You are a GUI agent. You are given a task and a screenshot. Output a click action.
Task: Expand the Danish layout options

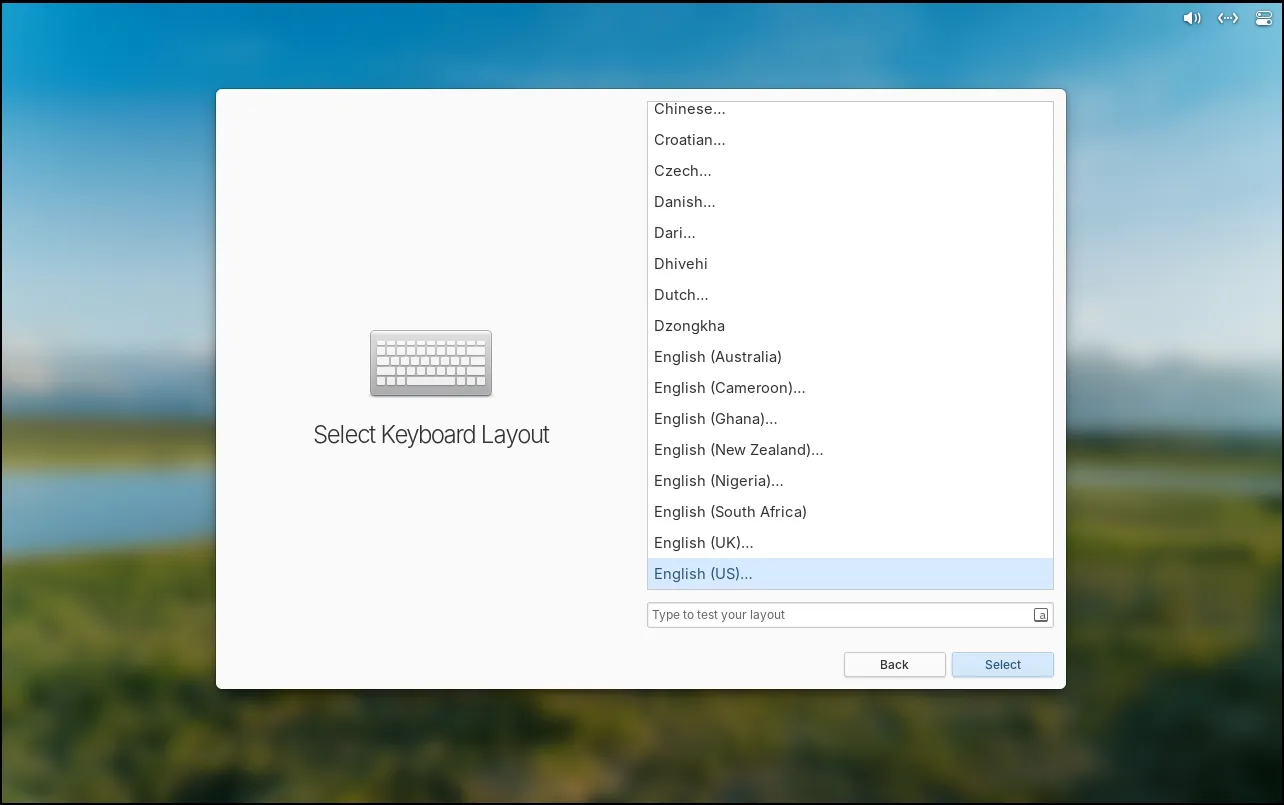(685, 202)
